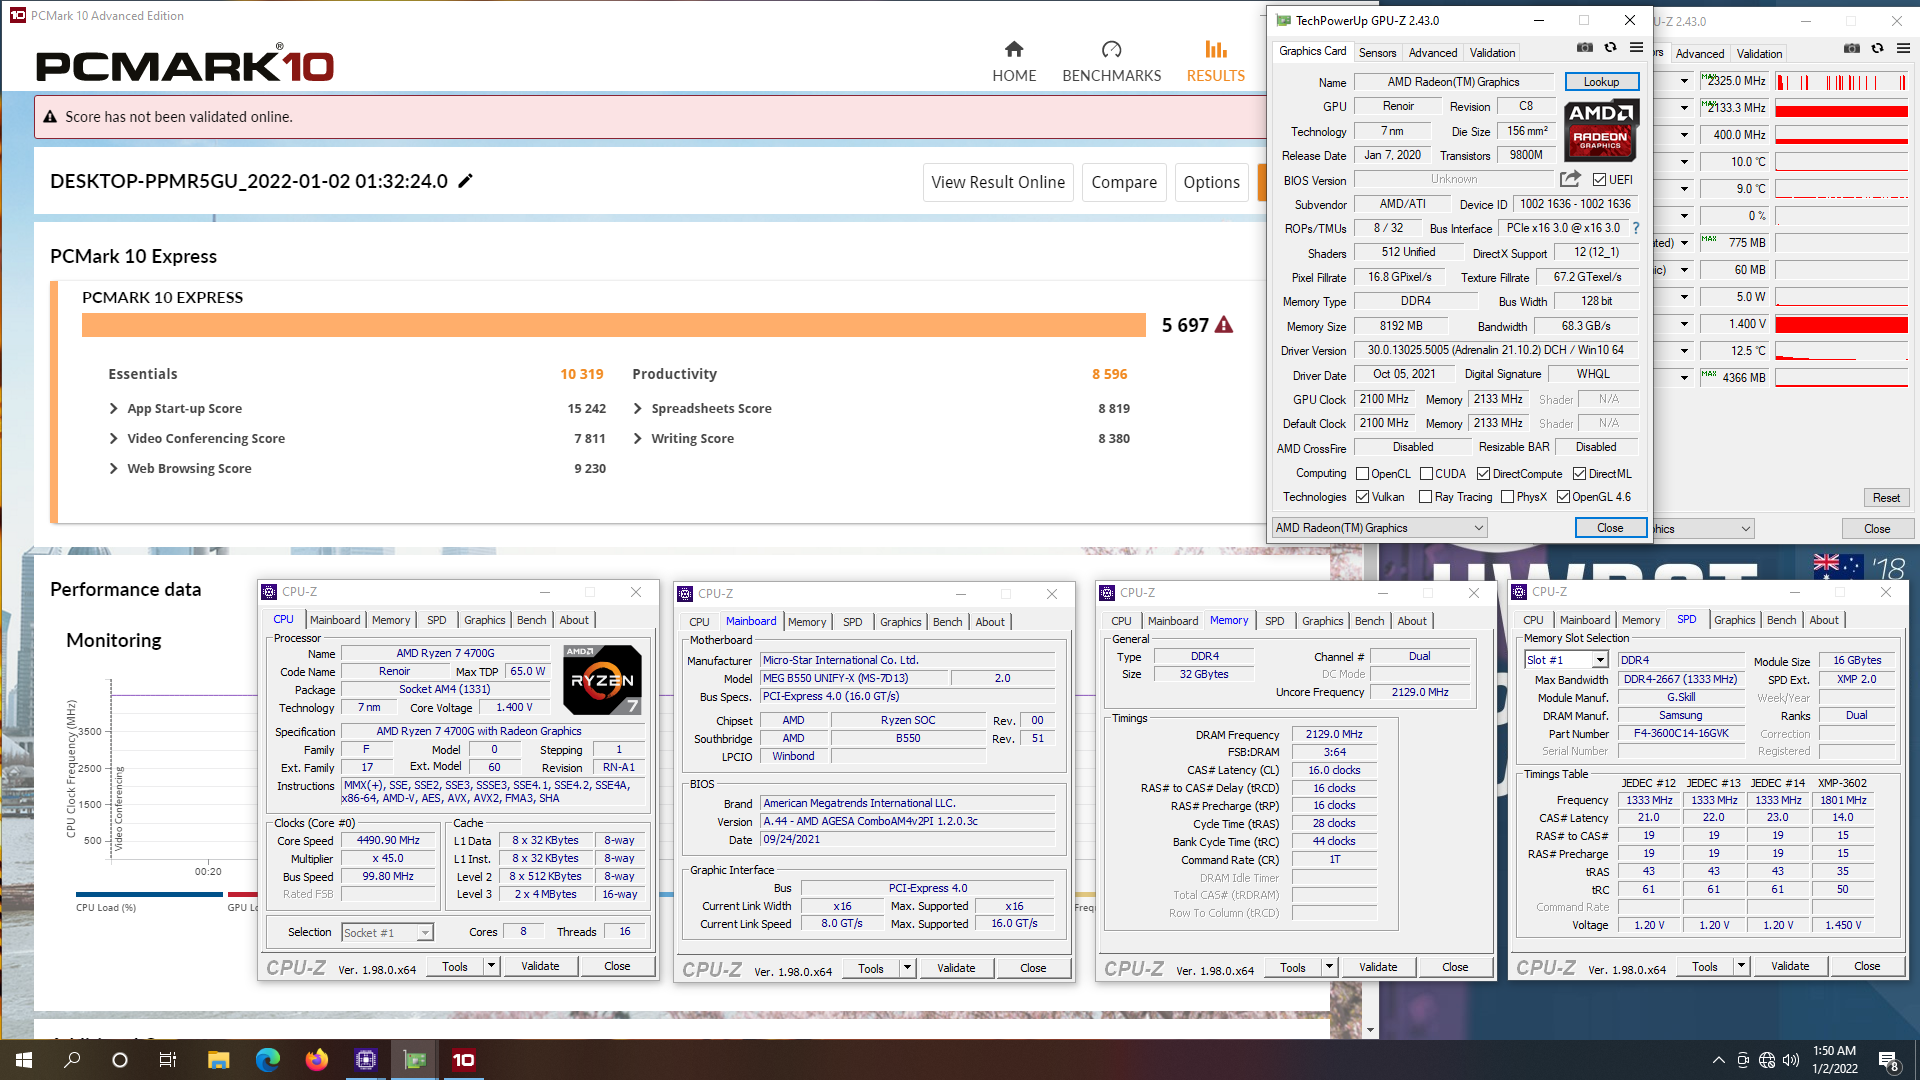Switch to GPU-Z taskbar icon
Image resolution: width=1920 pixels, height=1080 pixels.
point(414,1060)
